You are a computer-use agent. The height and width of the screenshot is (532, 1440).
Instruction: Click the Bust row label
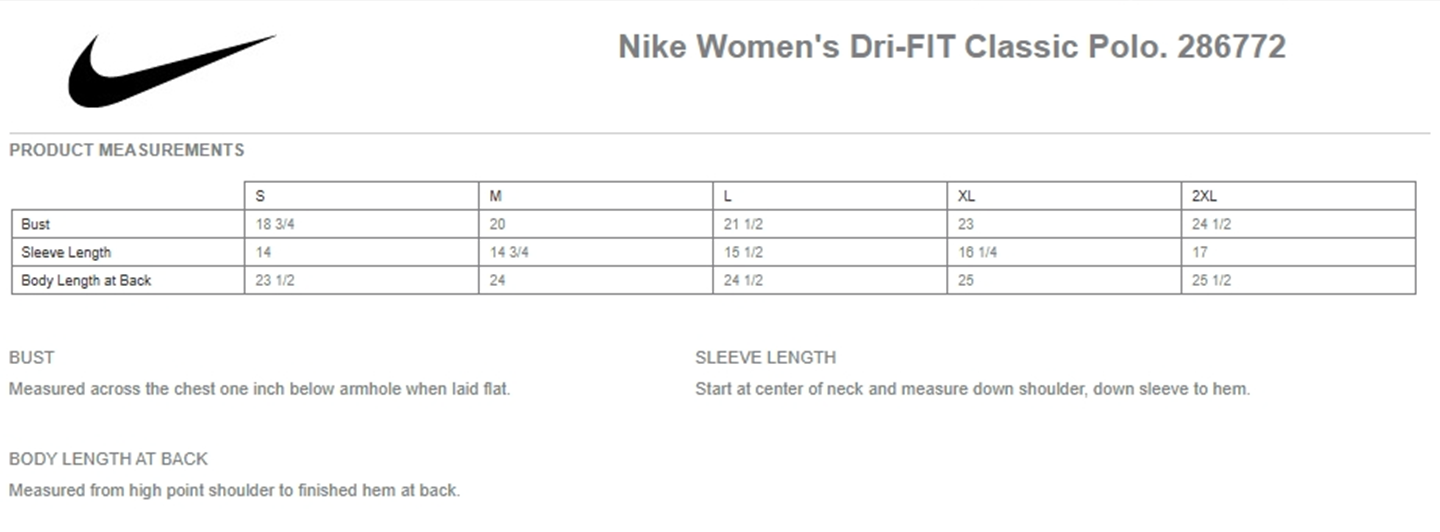point(128,224)
